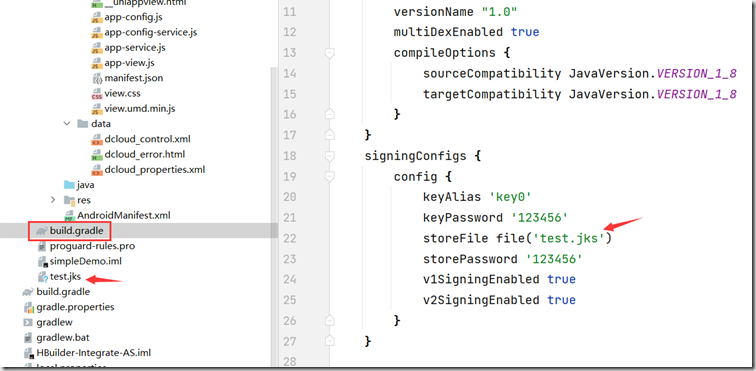The height and width of the screenshot is (371, 756).
Task: Click the res folder icon
Action: click(x=69, y=200)
